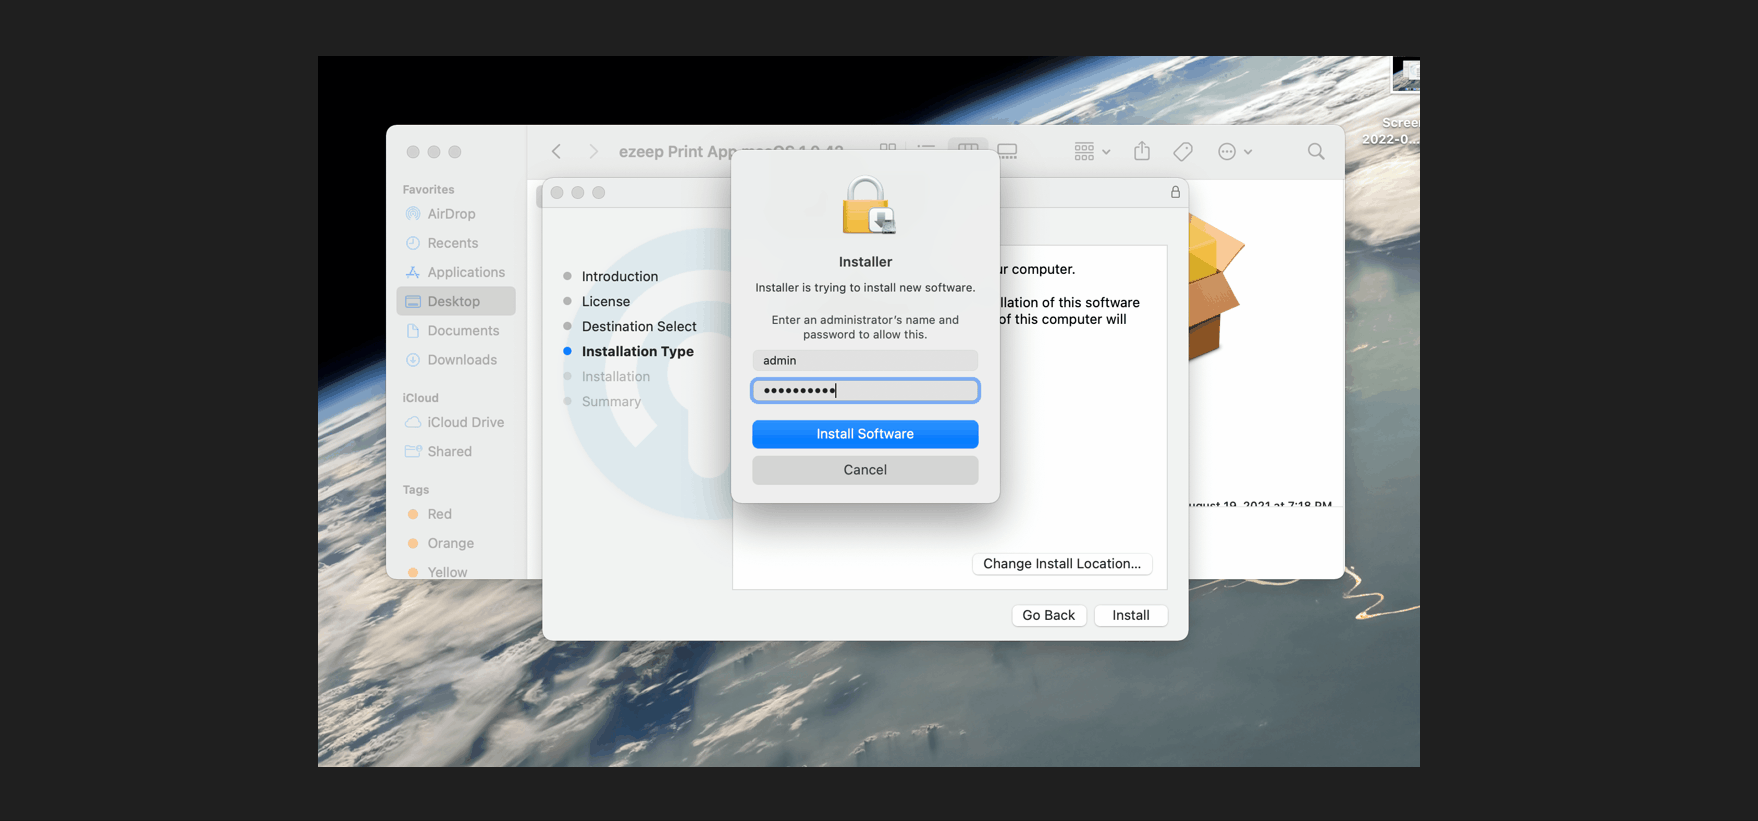Click the password field in Installer dialog
The height and width of the screenshot is (821, 1758).
tap(865, 390)
